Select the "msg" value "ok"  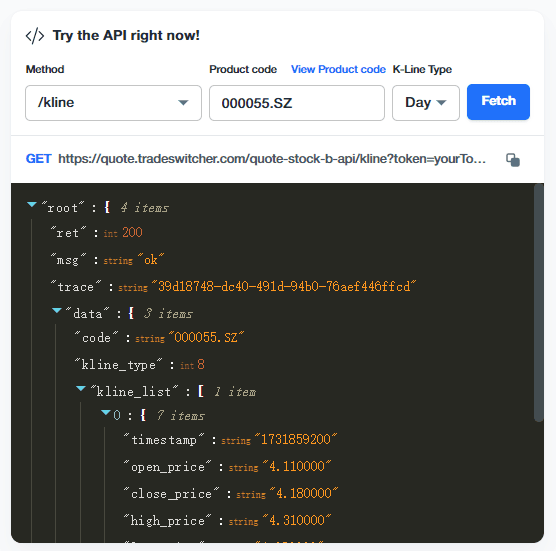tap(151, 260)
